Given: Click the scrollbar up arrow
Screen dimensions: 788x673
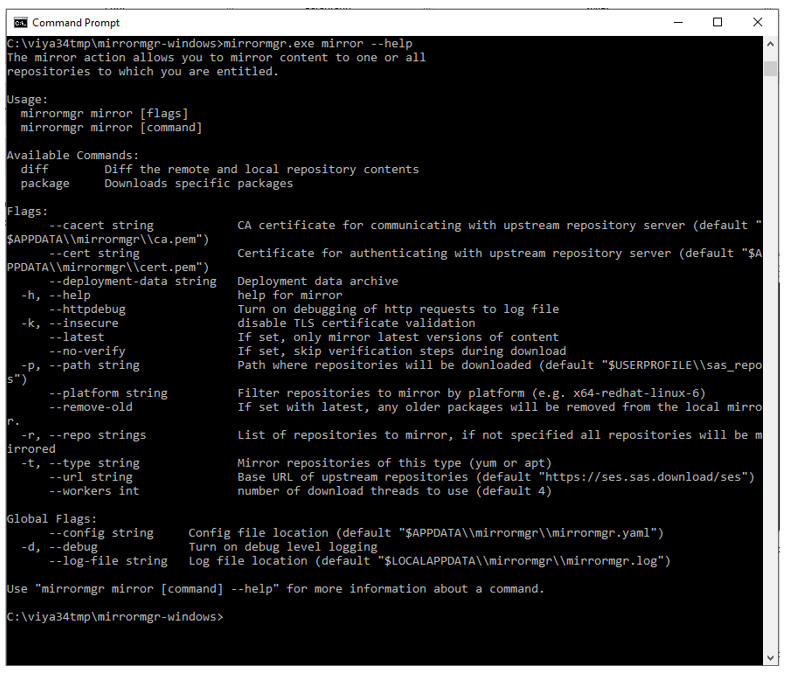Looking at the screenshot, I should (770, 44).
